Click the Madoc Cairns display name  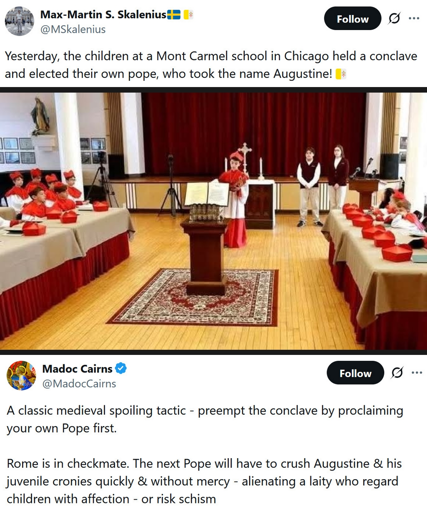pos(77,369)
